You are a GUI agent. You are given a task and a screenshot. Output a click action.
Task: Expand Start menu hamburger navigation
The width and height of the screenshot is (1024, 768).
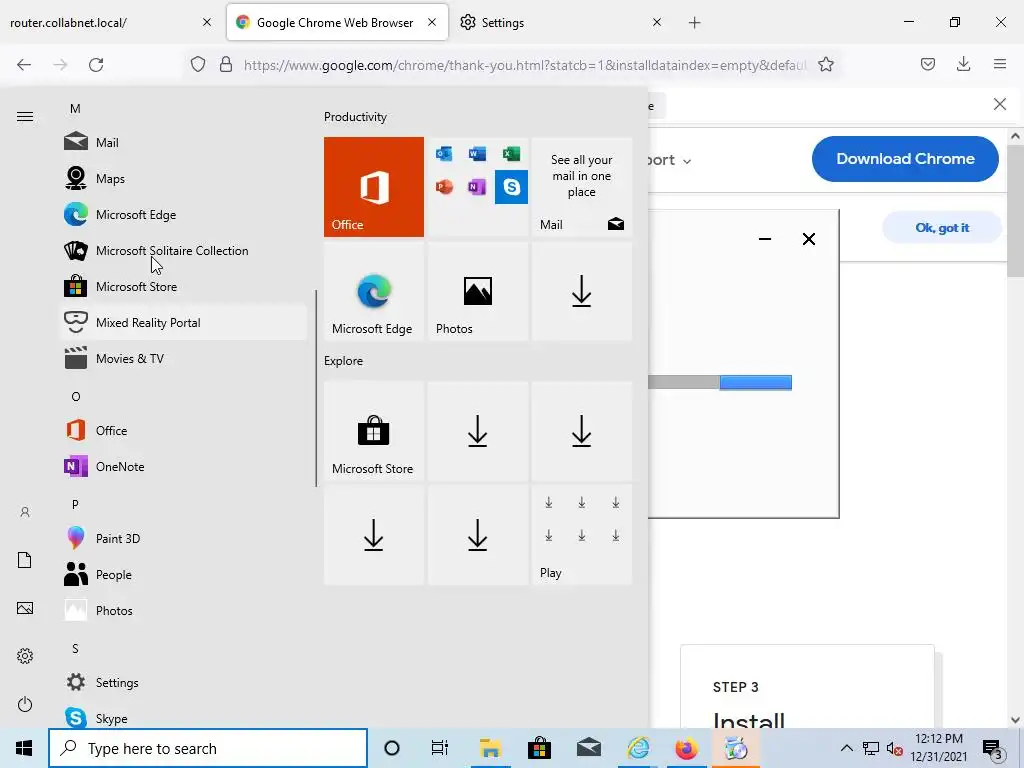point(25,116)
